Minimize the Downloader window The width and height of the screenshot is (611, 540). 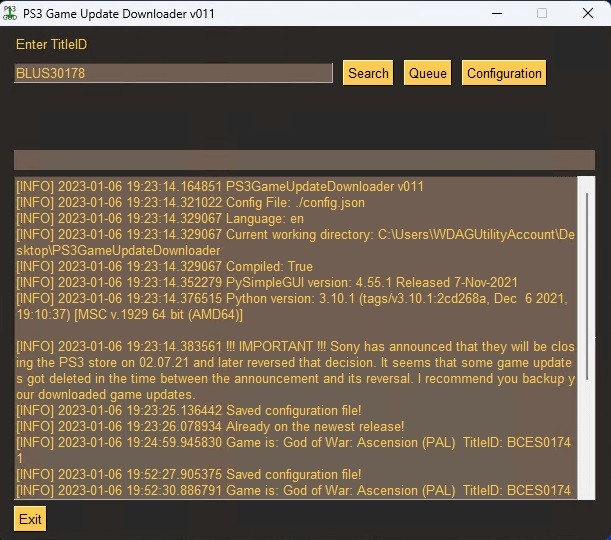tap(496, 13)
